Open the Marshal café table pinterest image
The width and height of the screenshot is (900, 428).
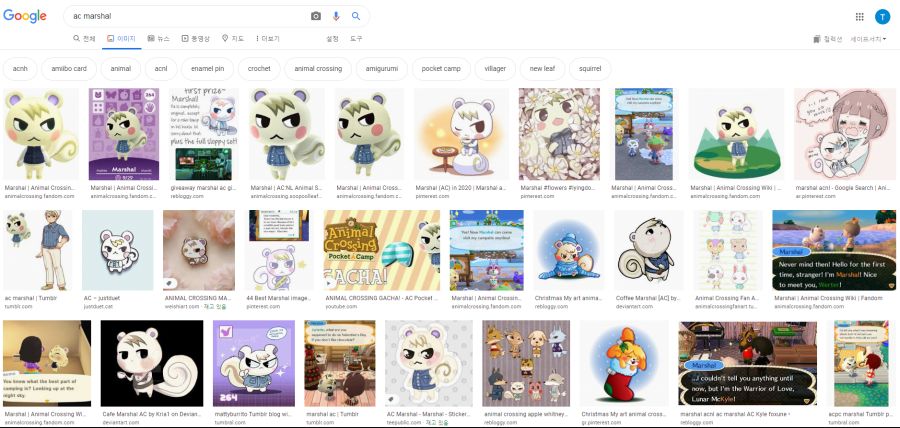[x=461, y=134]
